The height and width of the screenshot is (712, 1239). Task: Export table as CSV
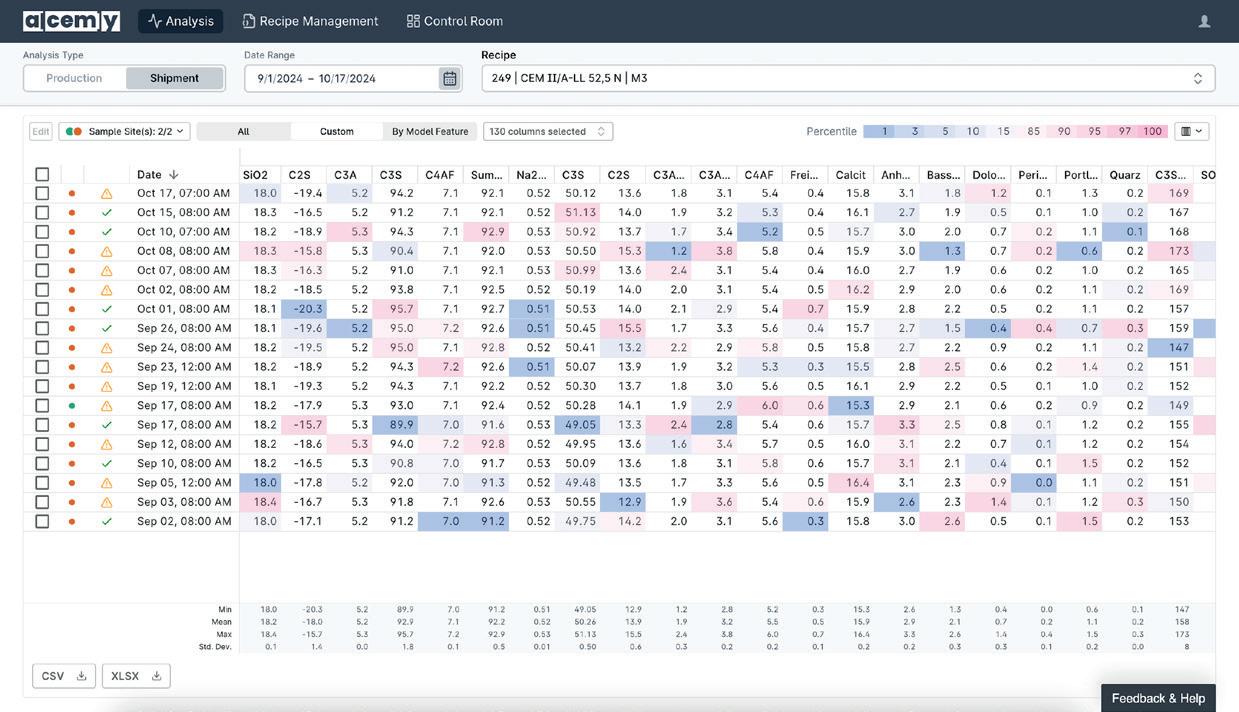tap(63, 676)
